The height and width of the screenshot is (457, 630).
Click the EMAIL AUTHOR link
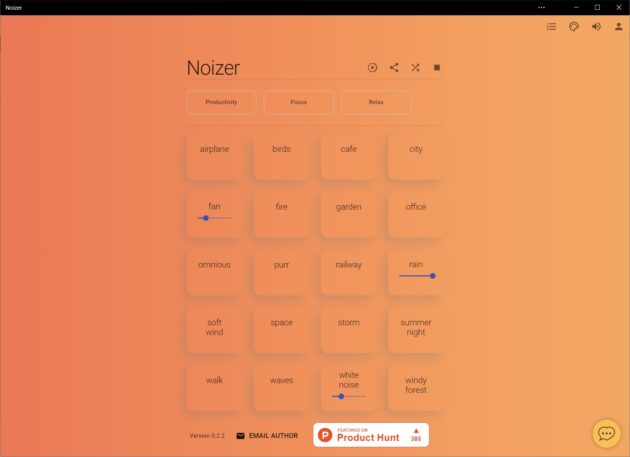267,436
